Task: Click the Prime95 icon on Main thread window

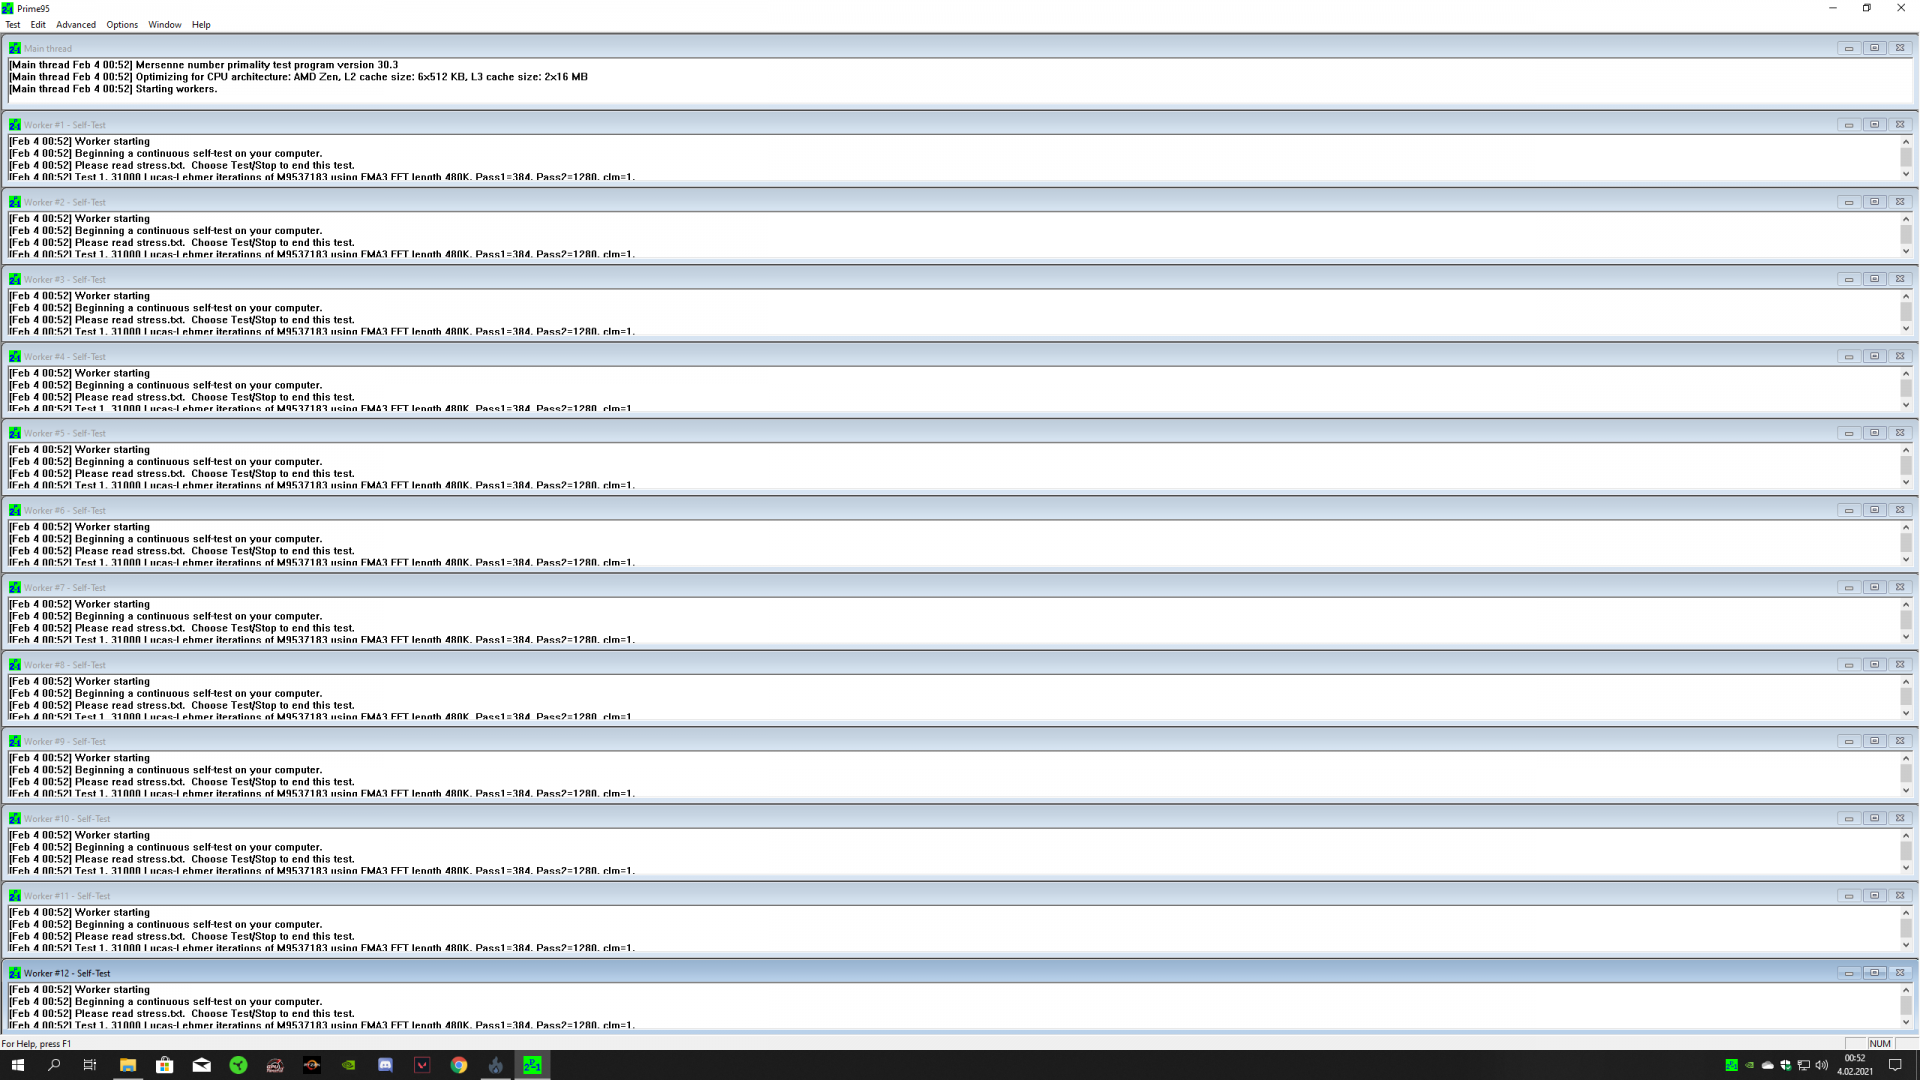Action: pos(15,48)
